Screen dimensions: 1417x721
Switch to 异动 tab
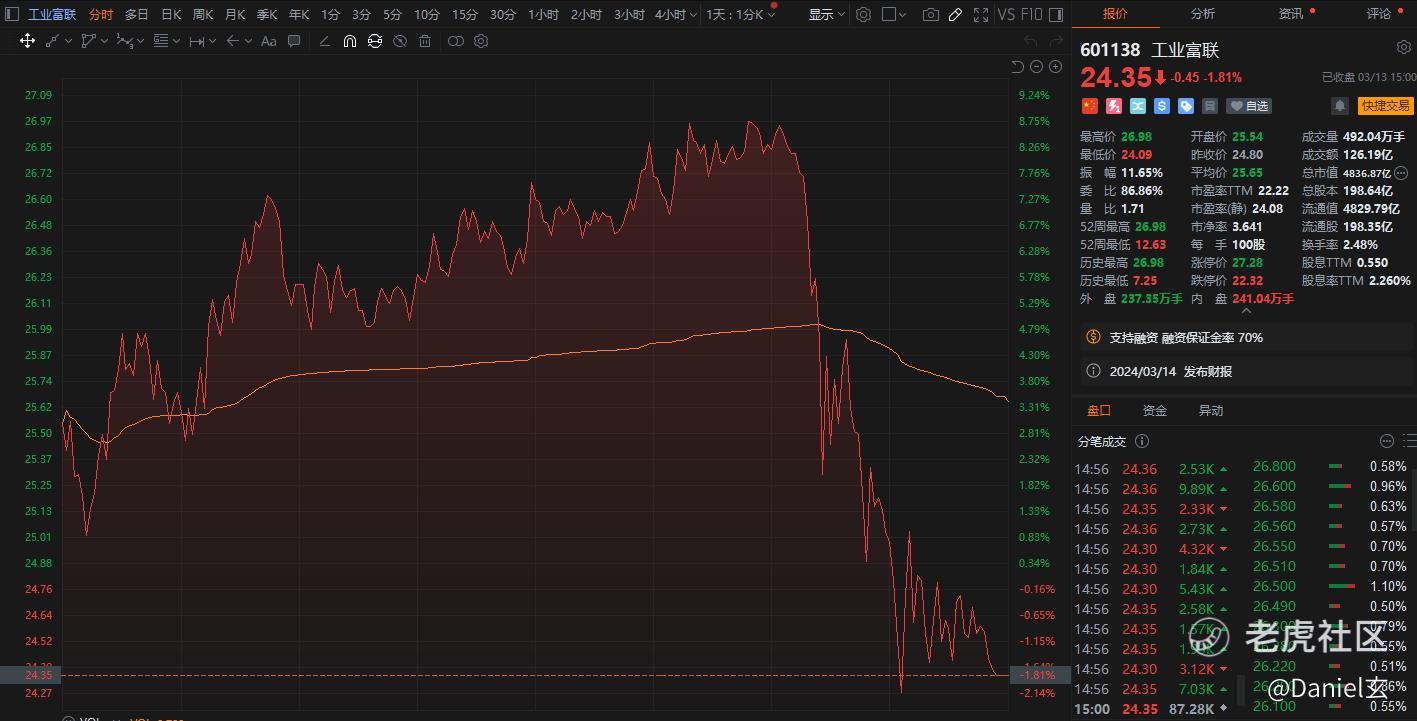1211,411
